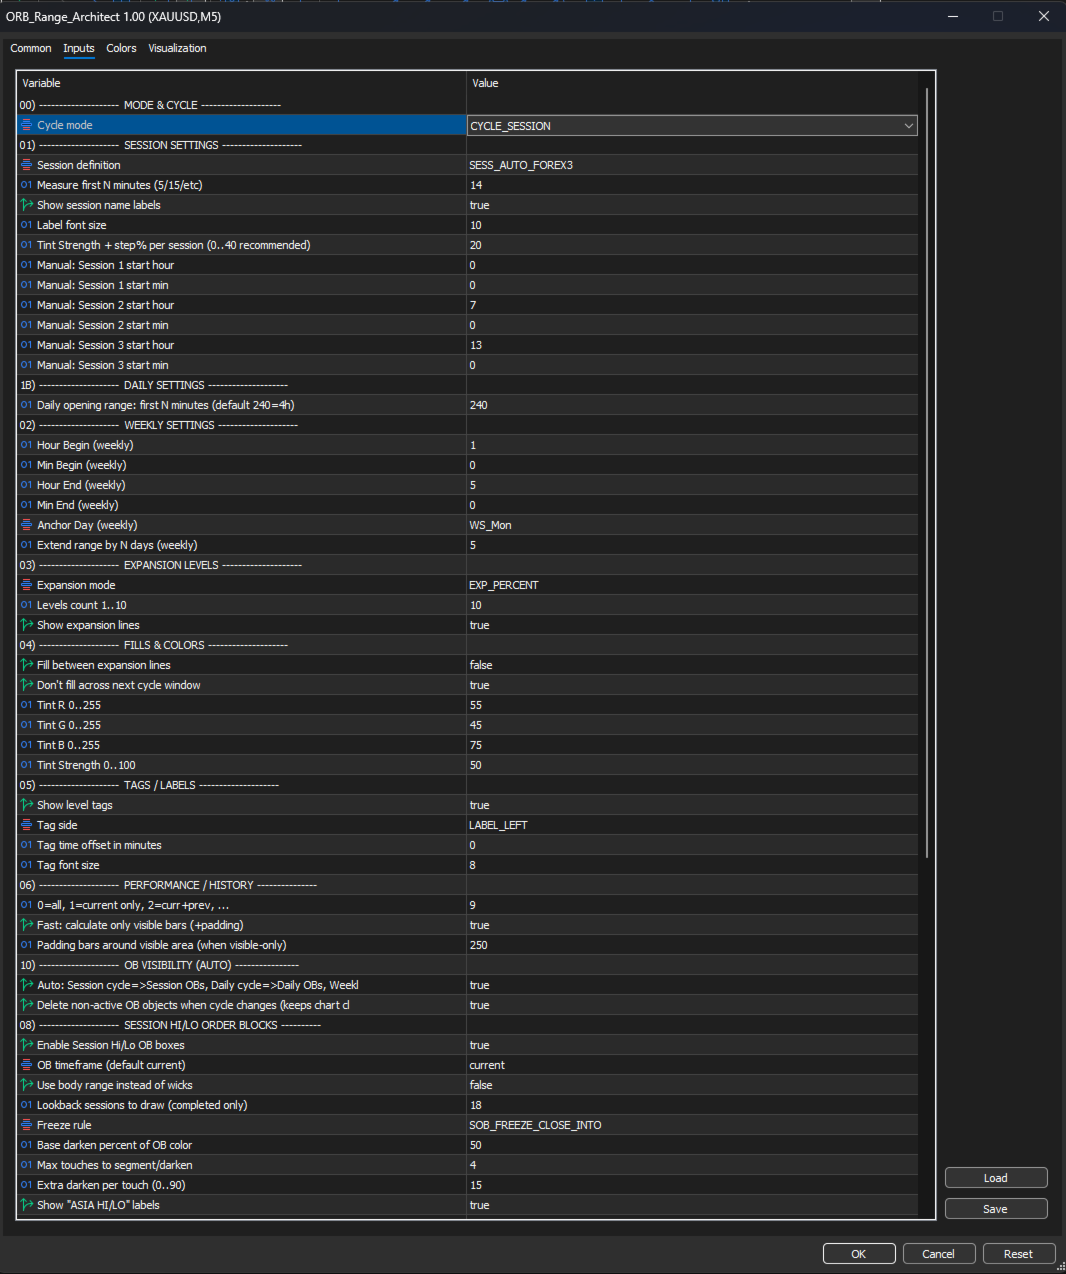Click enum icon beside Anchor Day (weekly)
The image size is (1066, 1274).
[27, 525]
